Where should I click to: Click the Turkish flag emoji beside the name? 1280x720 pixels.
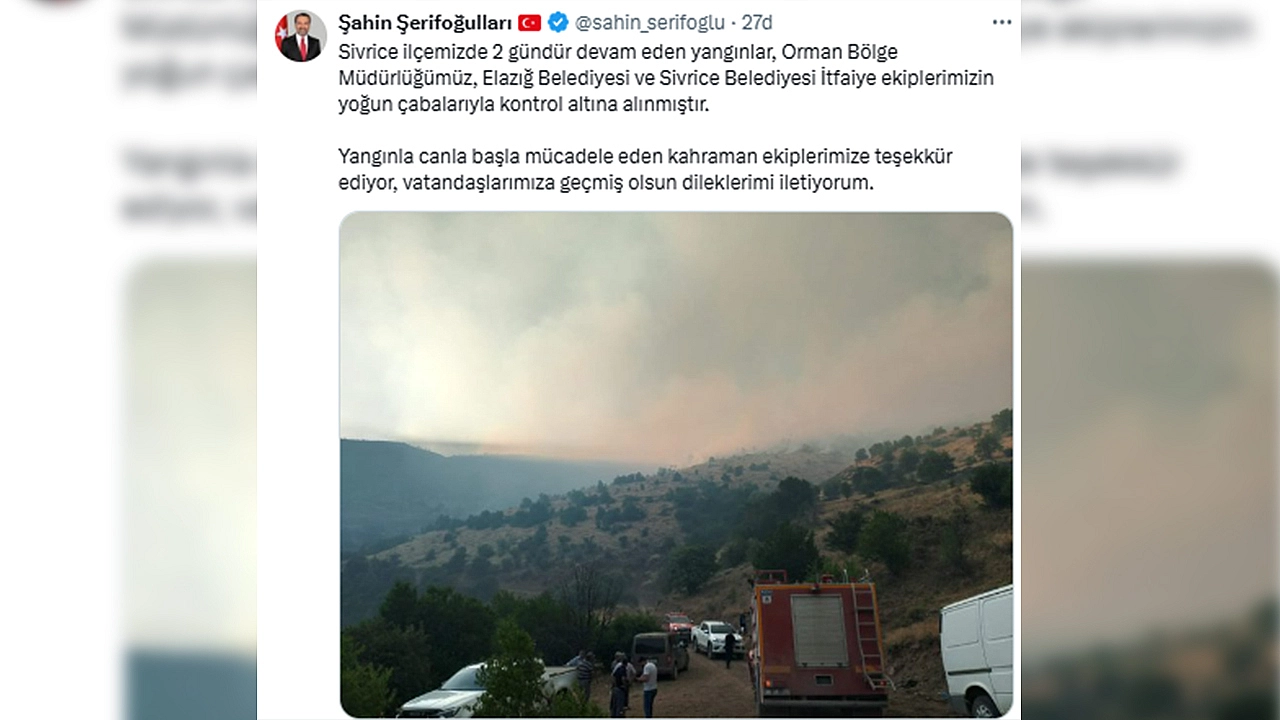[x=529, y=22]
